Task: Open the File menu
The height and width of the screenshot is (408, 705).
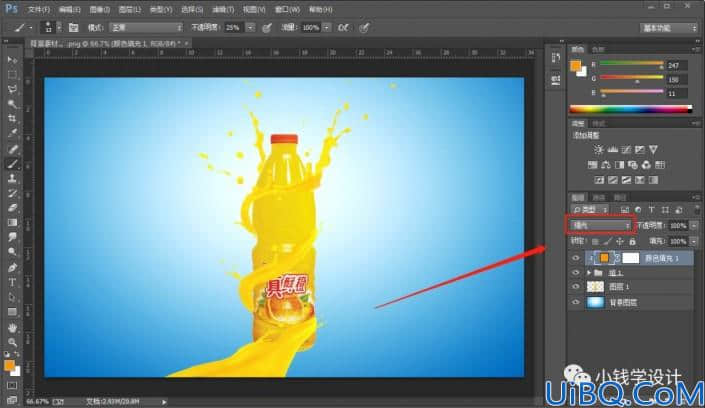Action: [x=39, y=9]
